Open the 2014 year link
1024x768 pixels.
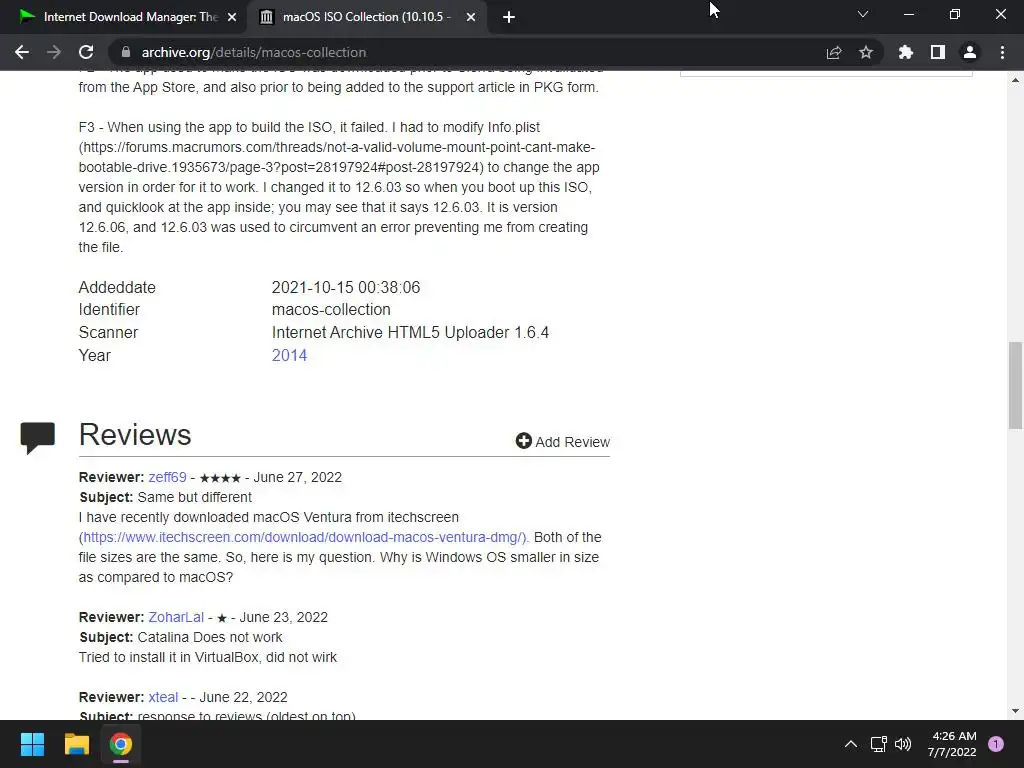pyautogui.click(x=289, y=355)
